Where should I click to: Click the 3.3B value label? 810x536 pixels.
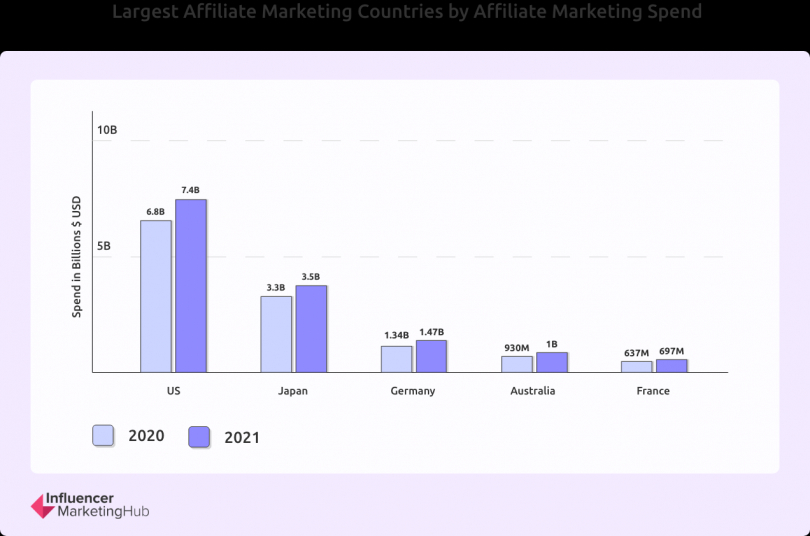pos(276,288)
